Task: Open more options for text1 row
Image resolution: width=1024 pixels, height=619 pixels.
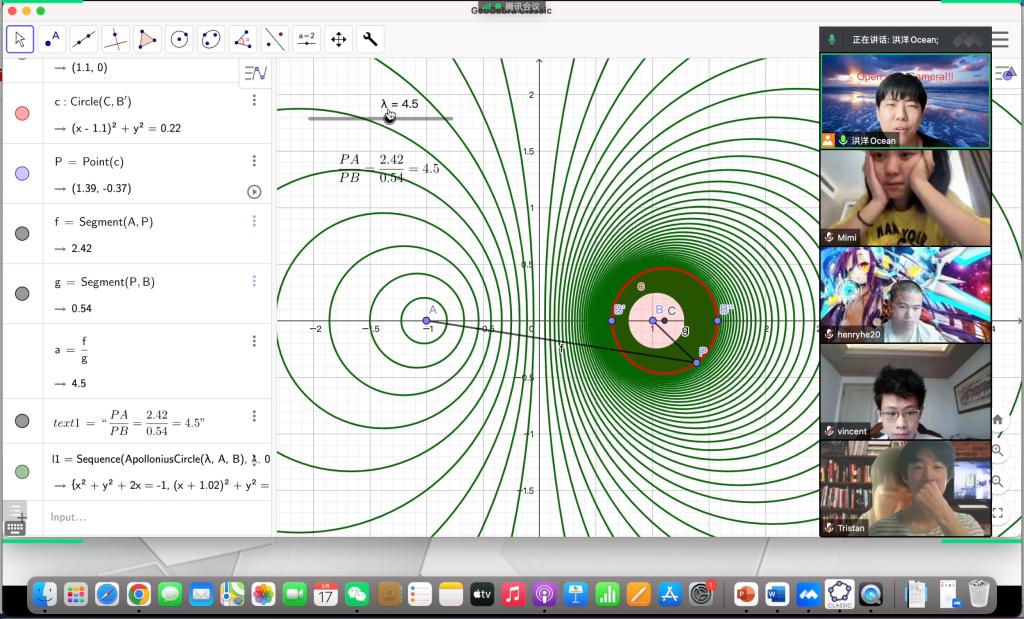Action: (254, 416)
